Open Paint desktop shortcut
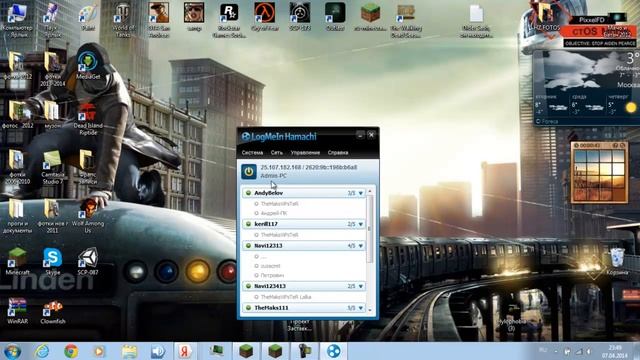This screenshot has width=640, height=360. click(88, 17)
